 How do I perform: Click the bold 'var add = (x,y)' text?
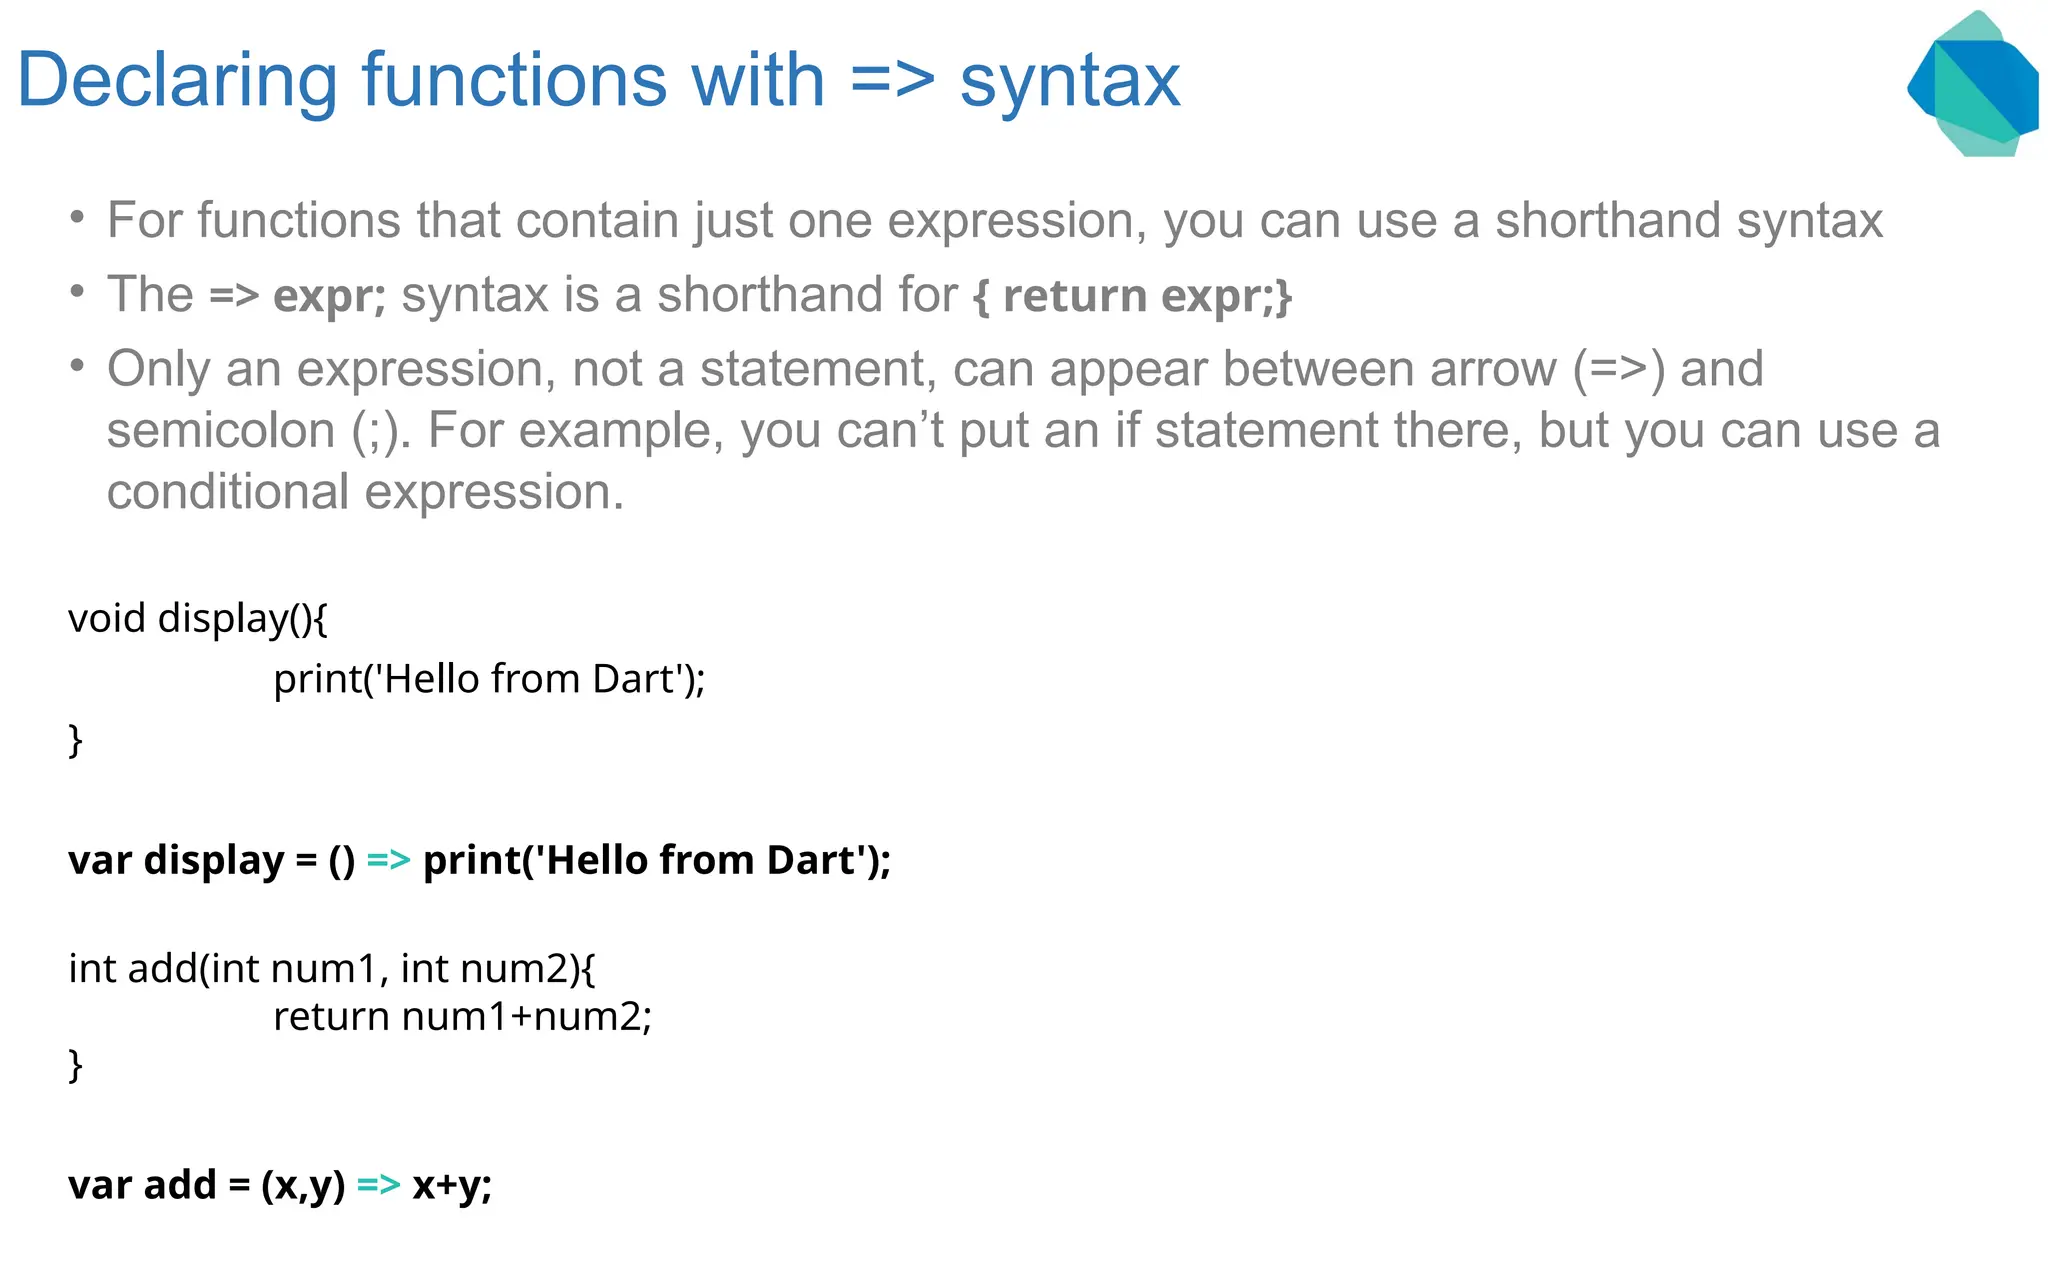pyautogui.click(x=206, y=1186)
